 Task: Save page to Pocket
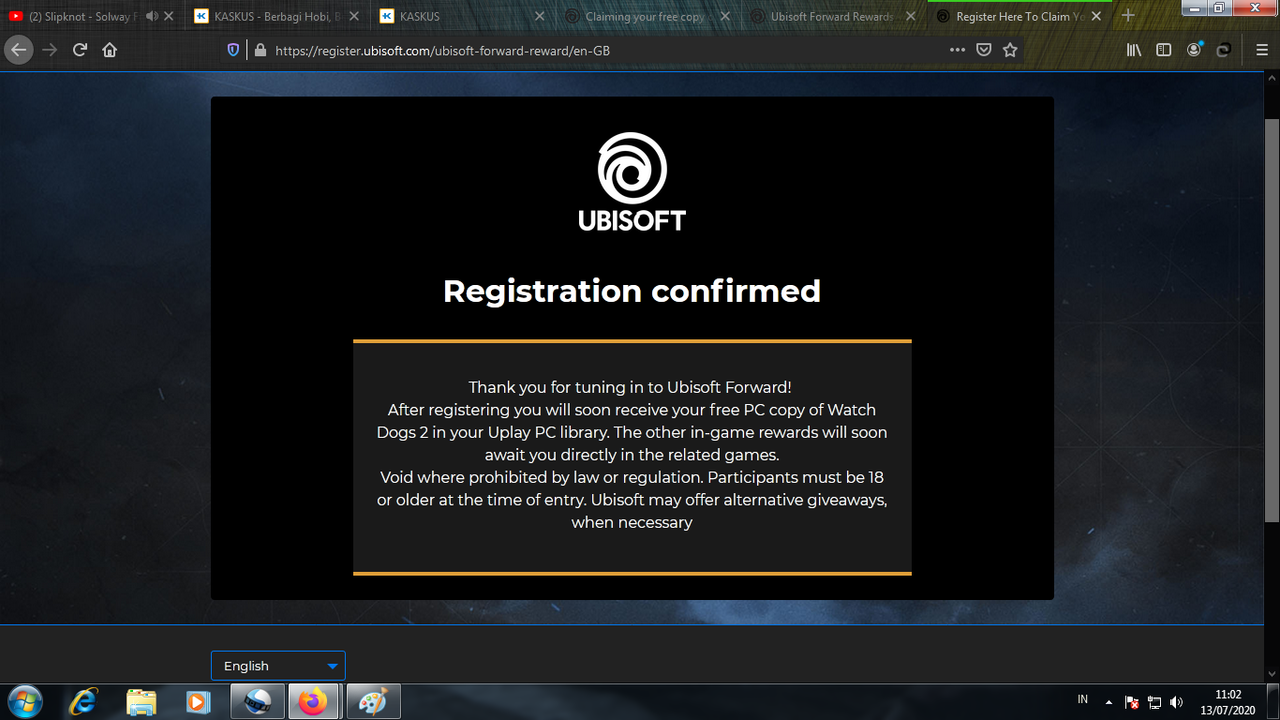984,50
